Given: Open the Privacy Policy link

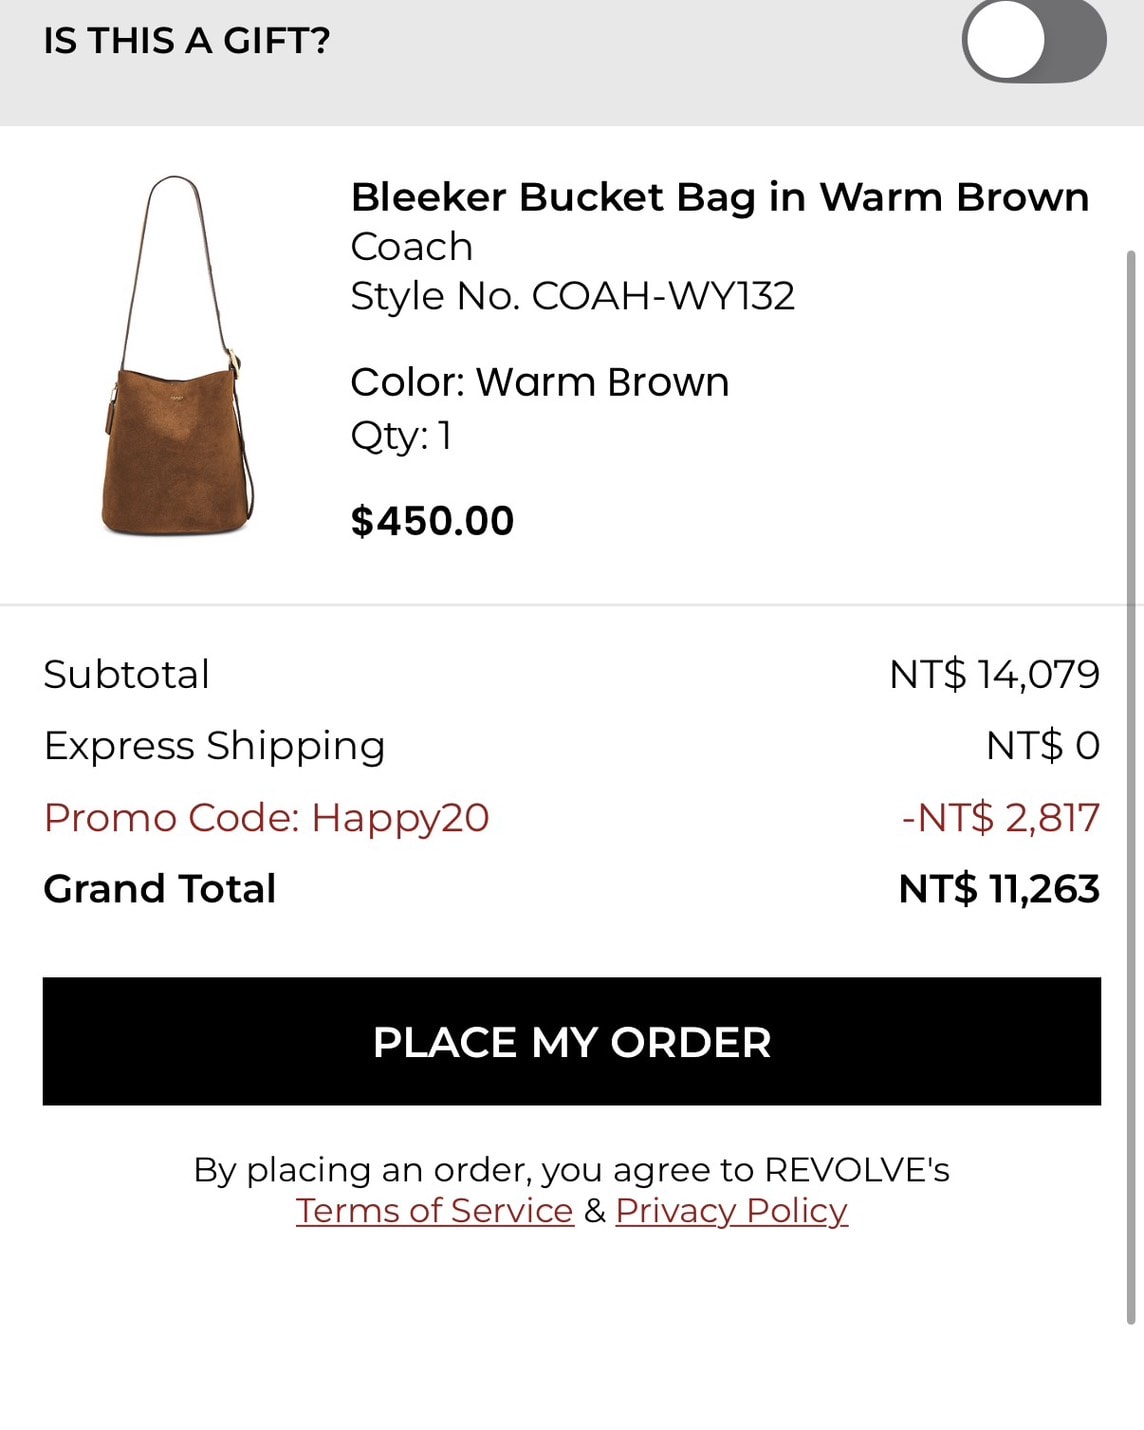Looking at the screenshot, I should pyautogui.click(x=732, y=1211).
